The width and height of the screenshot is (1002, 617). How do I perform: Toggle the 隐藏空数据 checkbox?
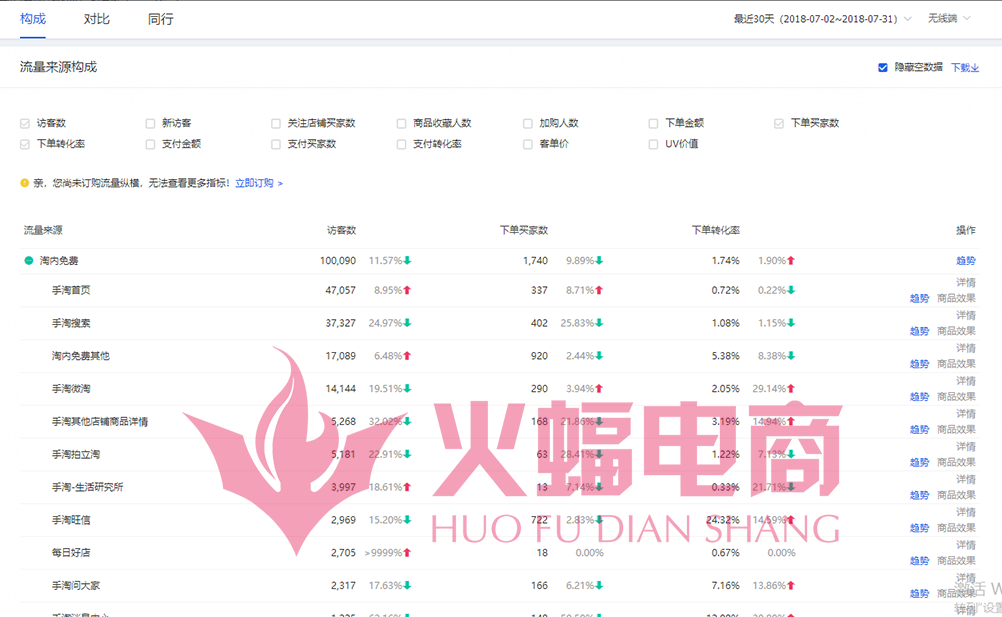[883, 67]
